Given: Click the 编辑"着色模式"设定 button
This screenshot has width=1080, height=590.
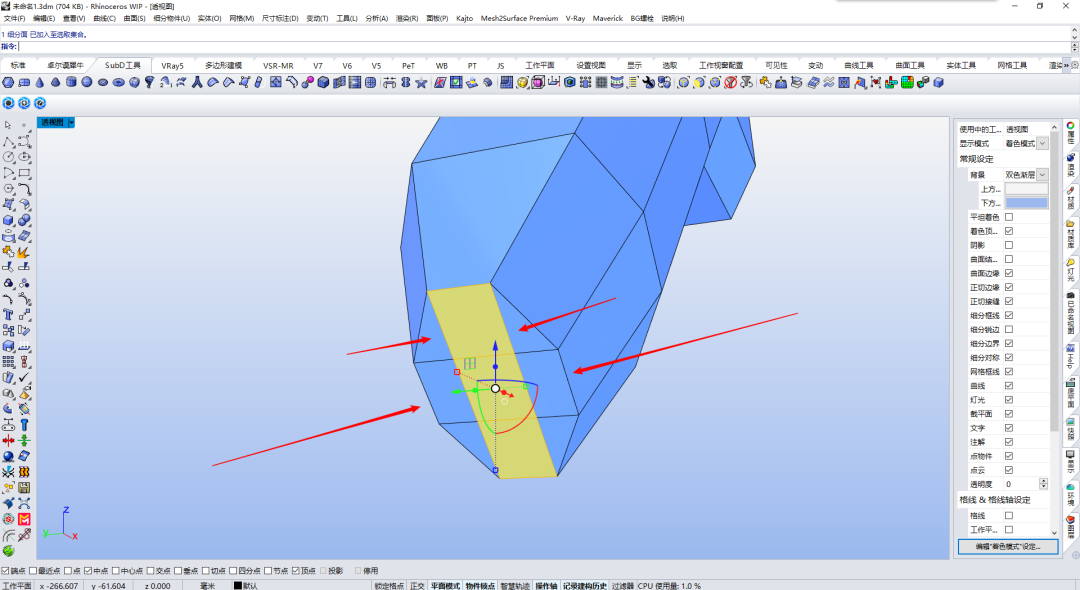Looking at the screenshot, I should [1008, 547].
